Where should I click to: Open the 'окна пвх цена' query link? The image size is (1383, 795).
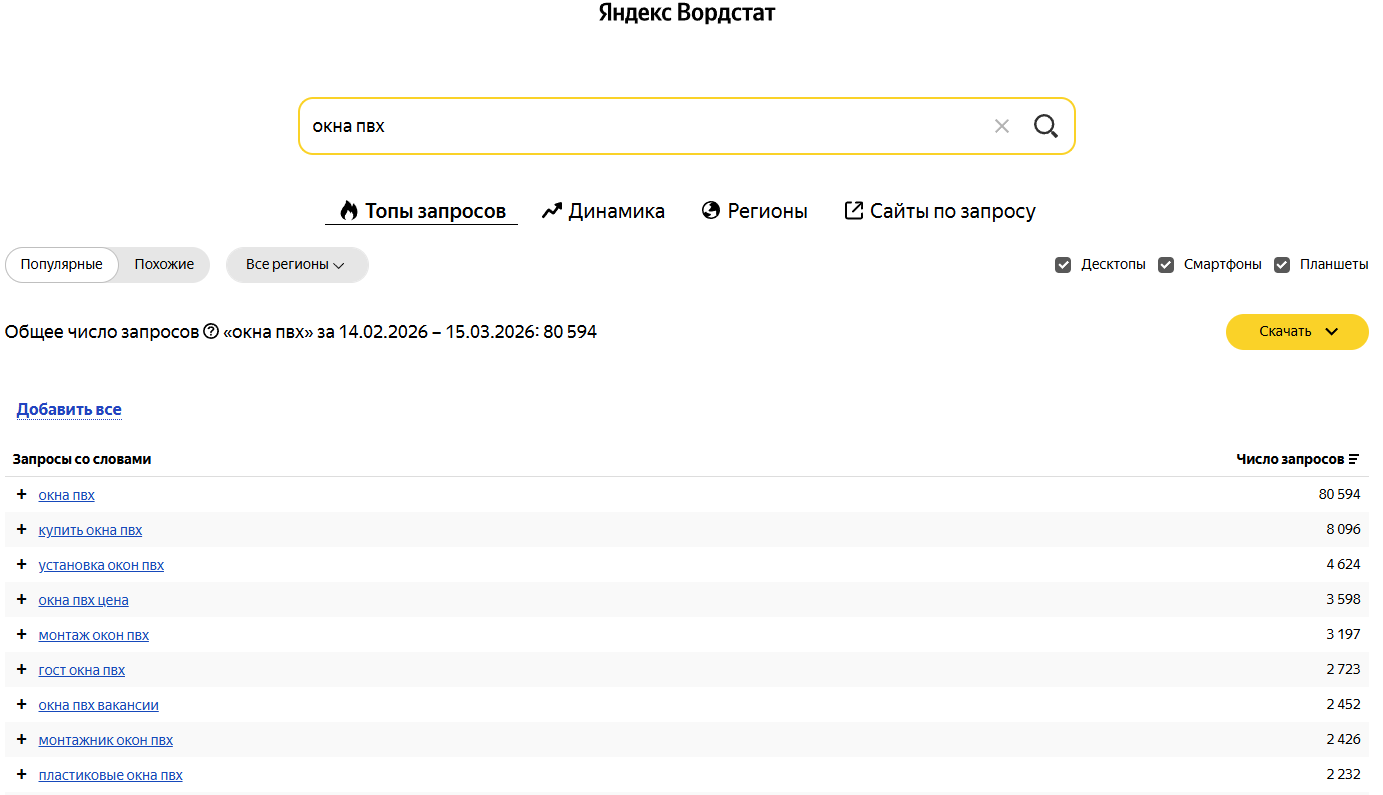pyautogui.click(x=84, y=600)
